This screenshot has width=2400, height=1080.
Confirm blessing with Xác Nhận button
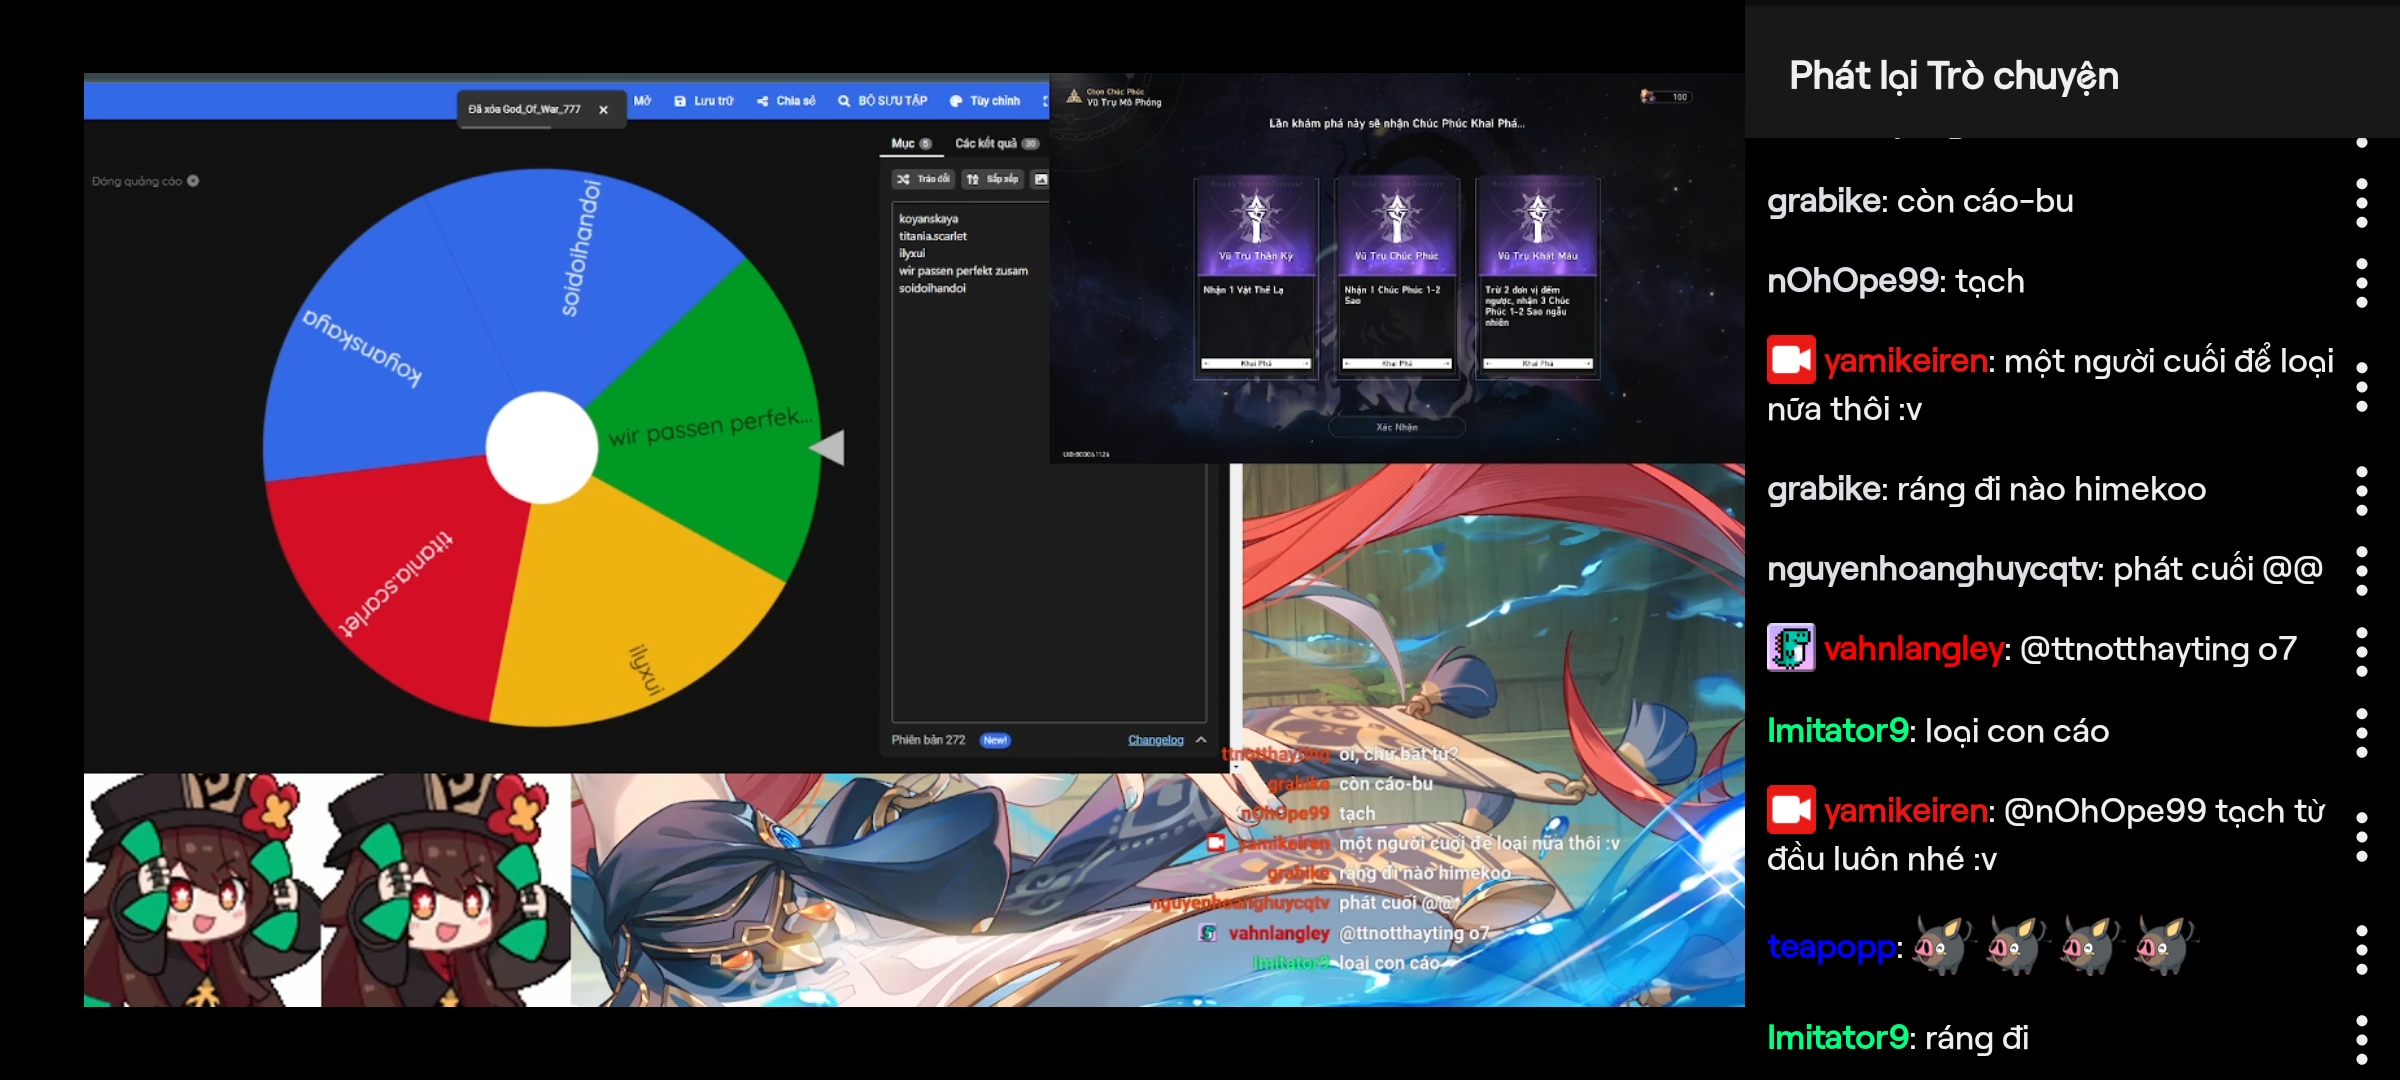pos(1397,427)
